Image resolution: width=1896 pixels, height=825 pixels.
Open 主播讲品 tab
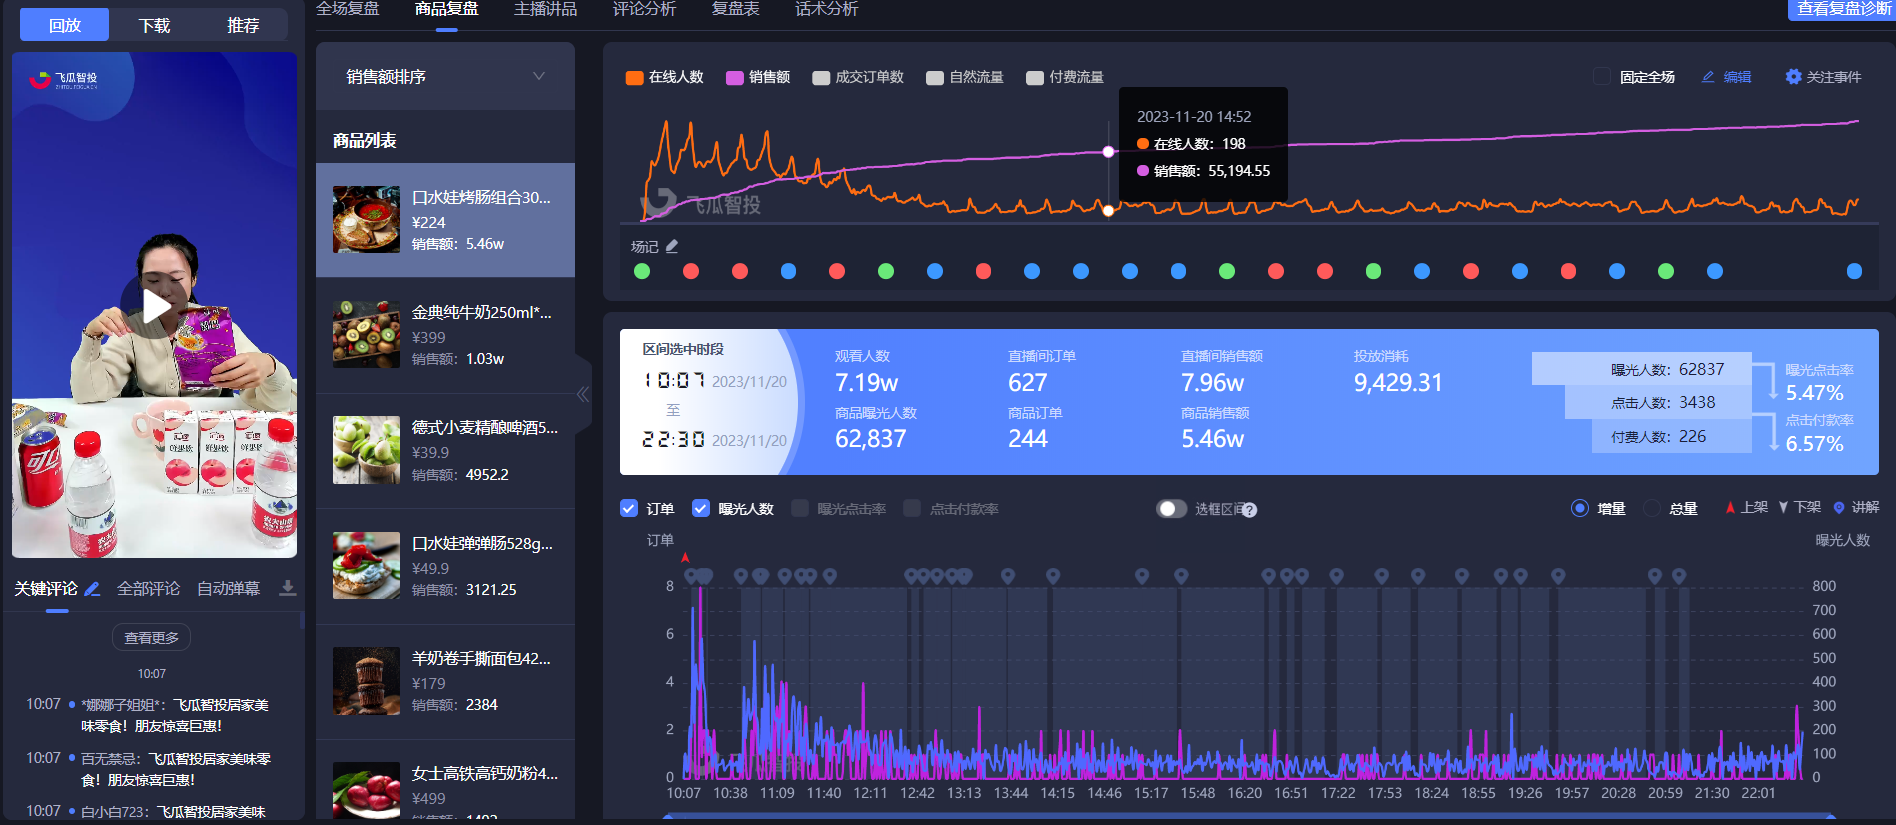(x=545, y=9)
